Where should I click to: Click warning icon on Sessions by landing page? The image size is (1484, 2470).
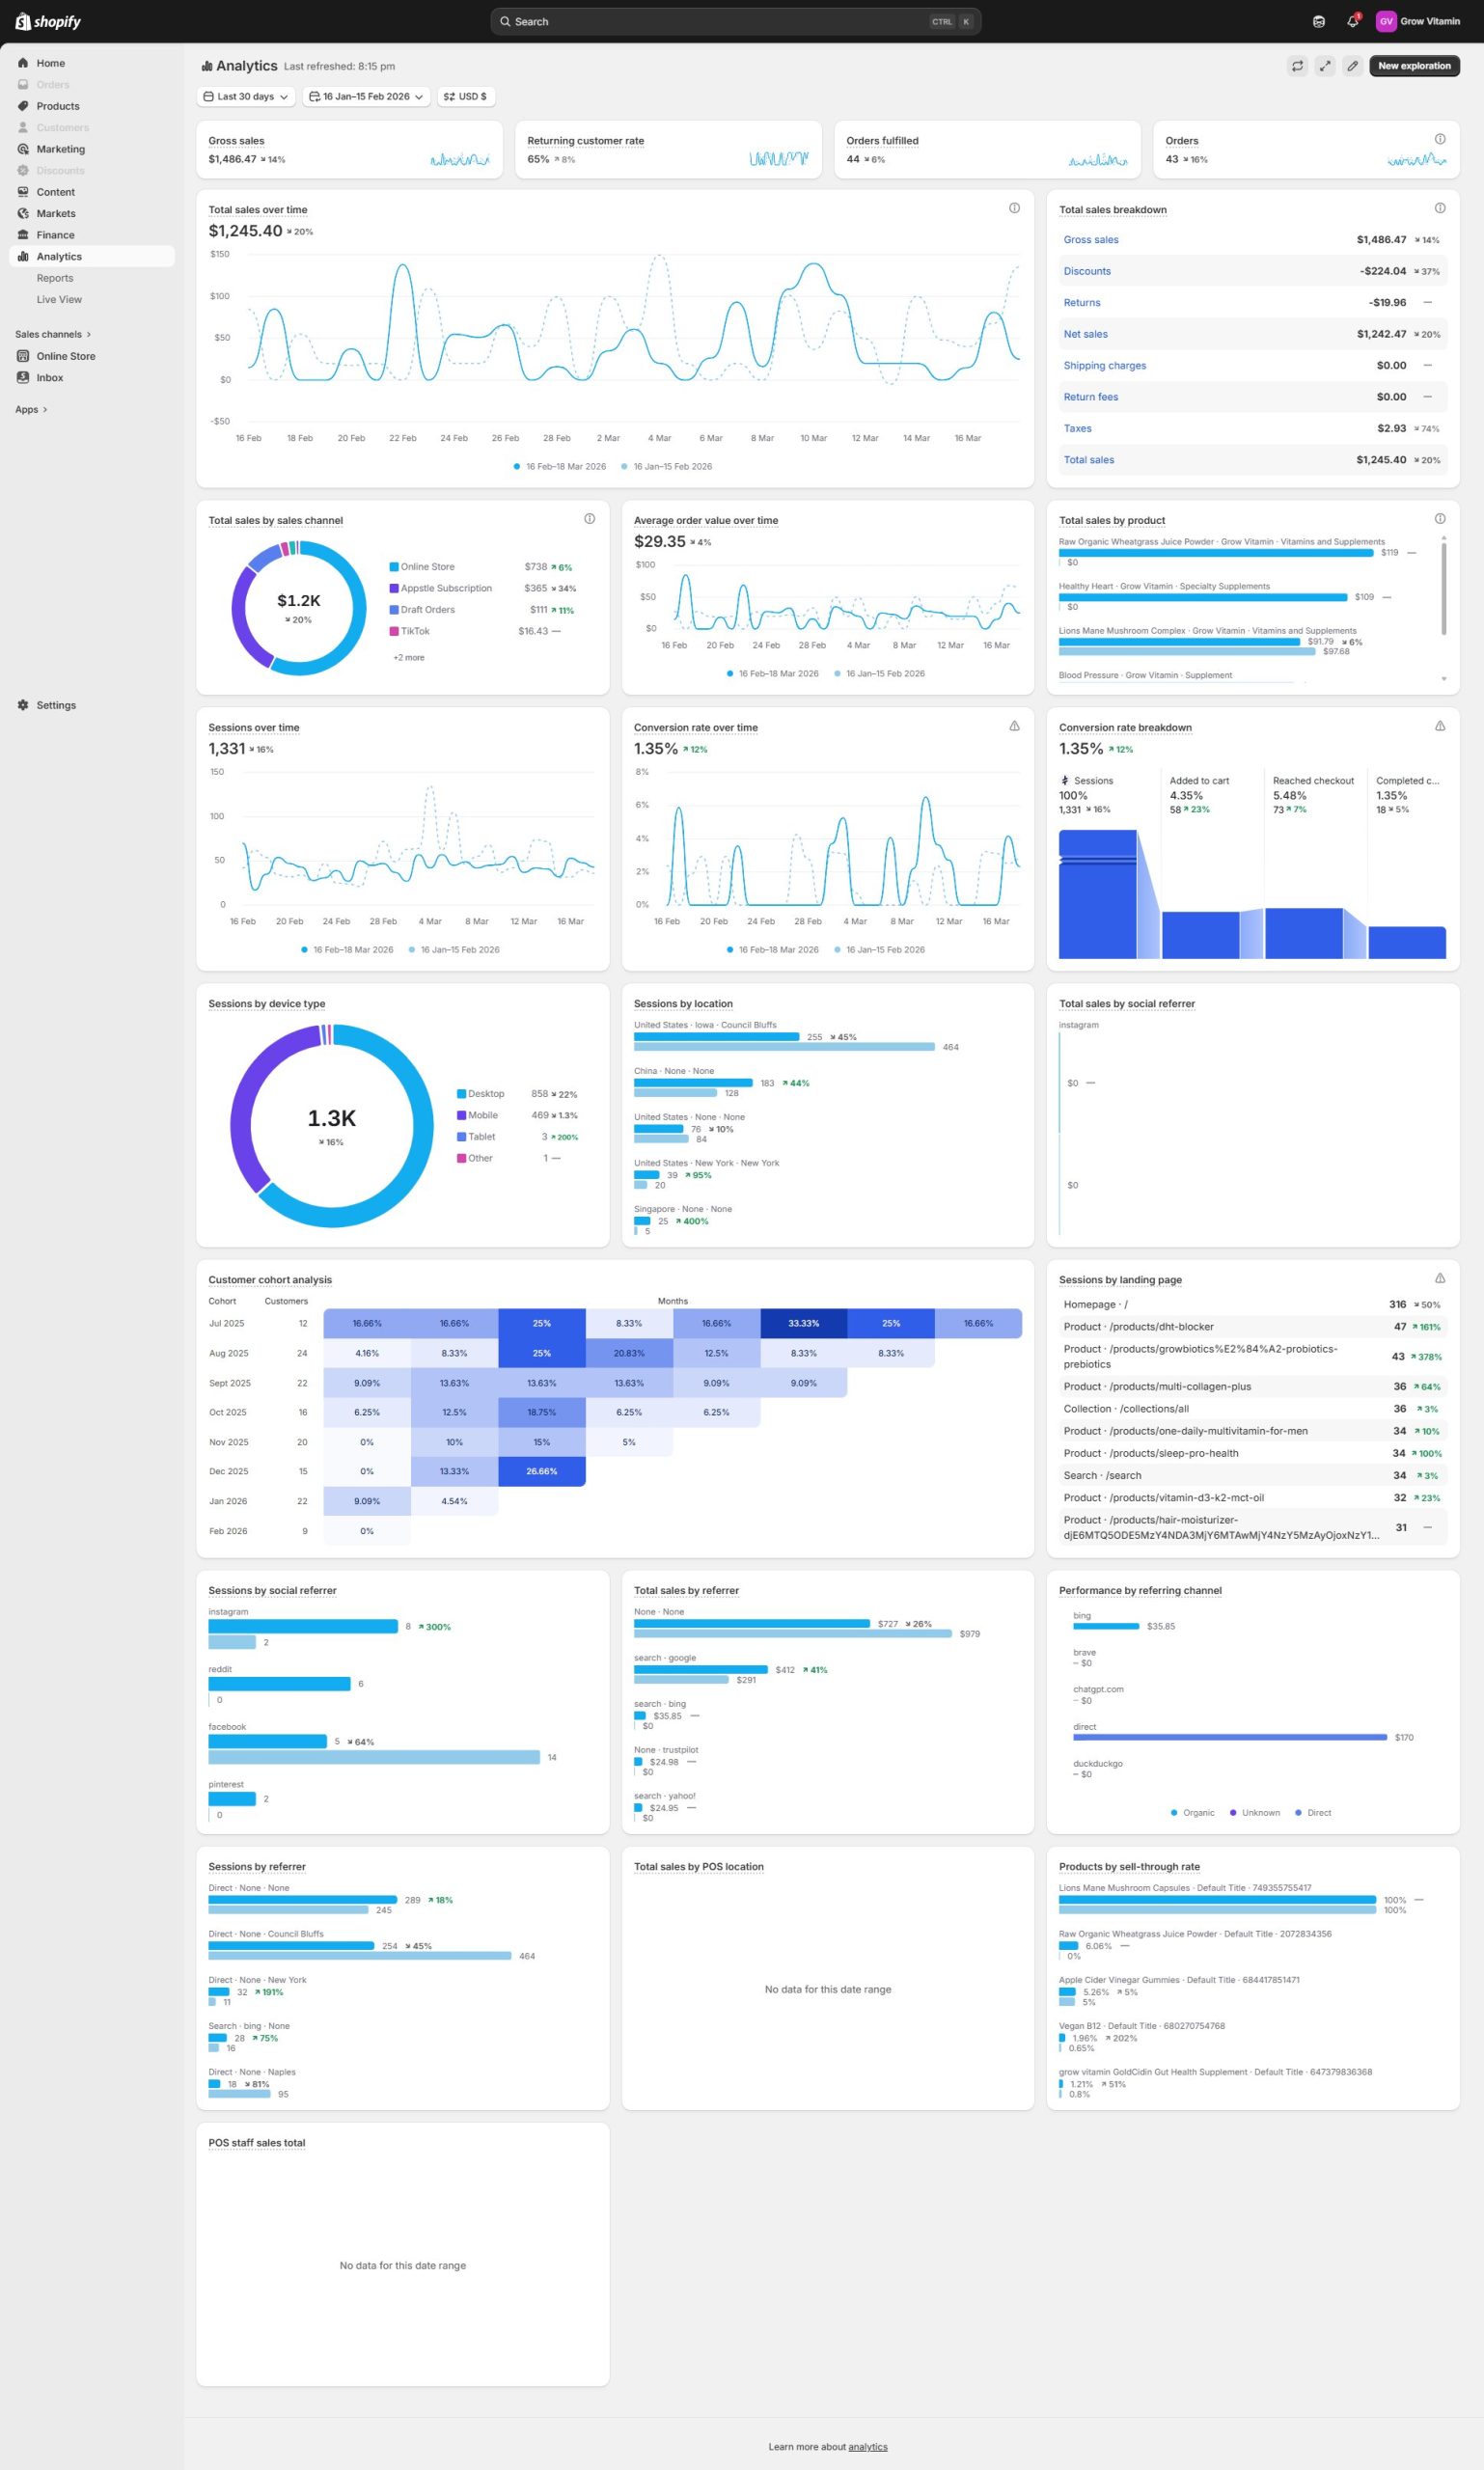click(1439, 1278)
